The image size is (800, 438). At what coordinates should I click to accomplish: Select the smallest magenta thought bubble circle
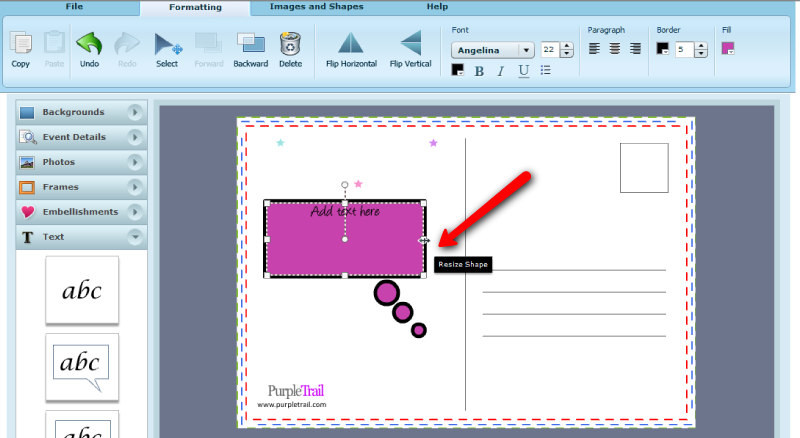[x=419, y=330]
